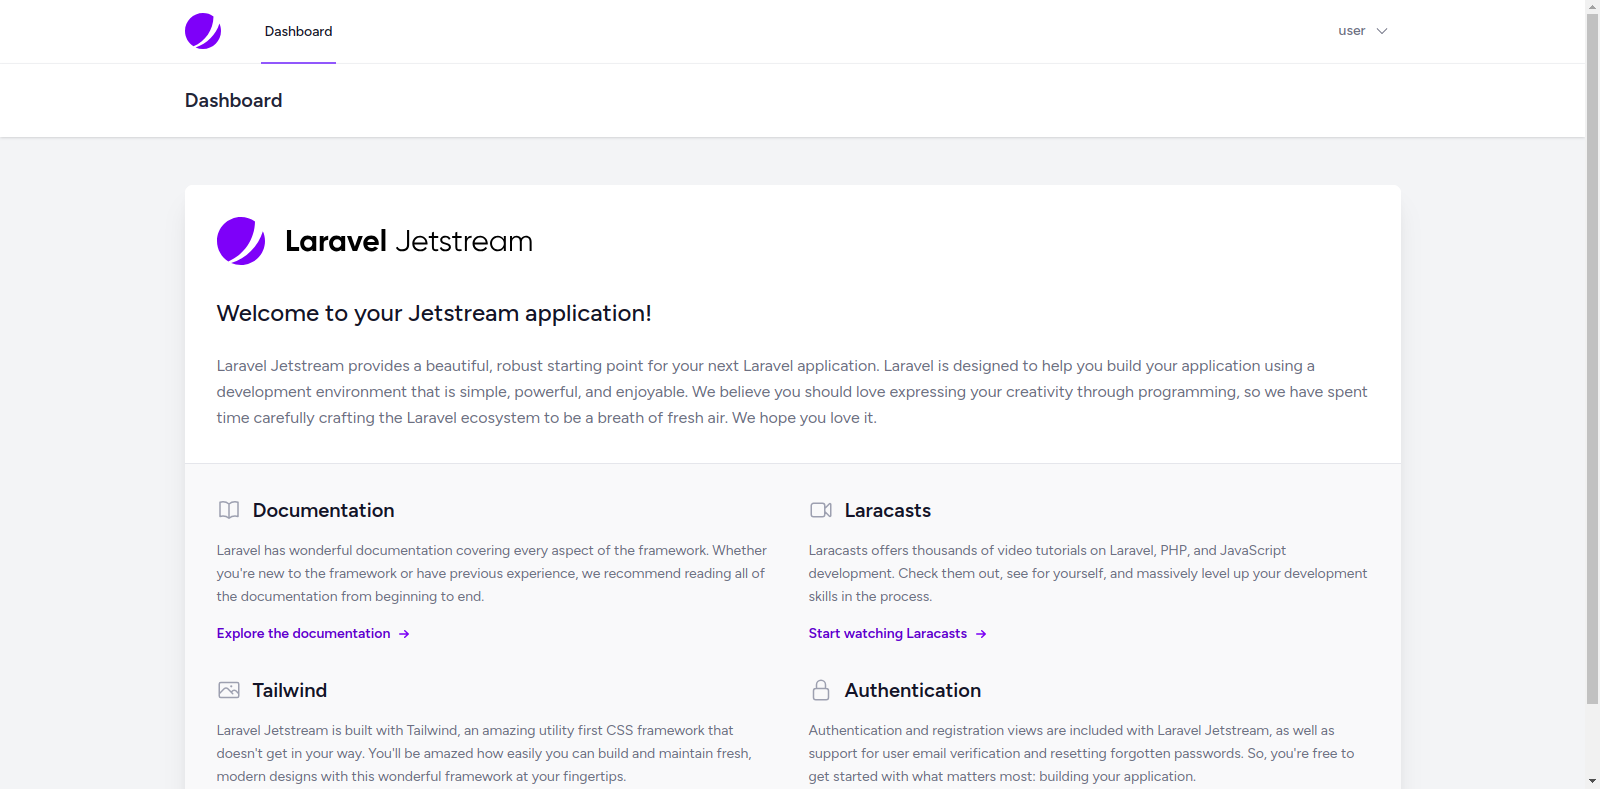The height and width of the screenshot is (789, 1600).
Task: Click the Laracasts video camera icon
Action: click(x=821, y=510)
